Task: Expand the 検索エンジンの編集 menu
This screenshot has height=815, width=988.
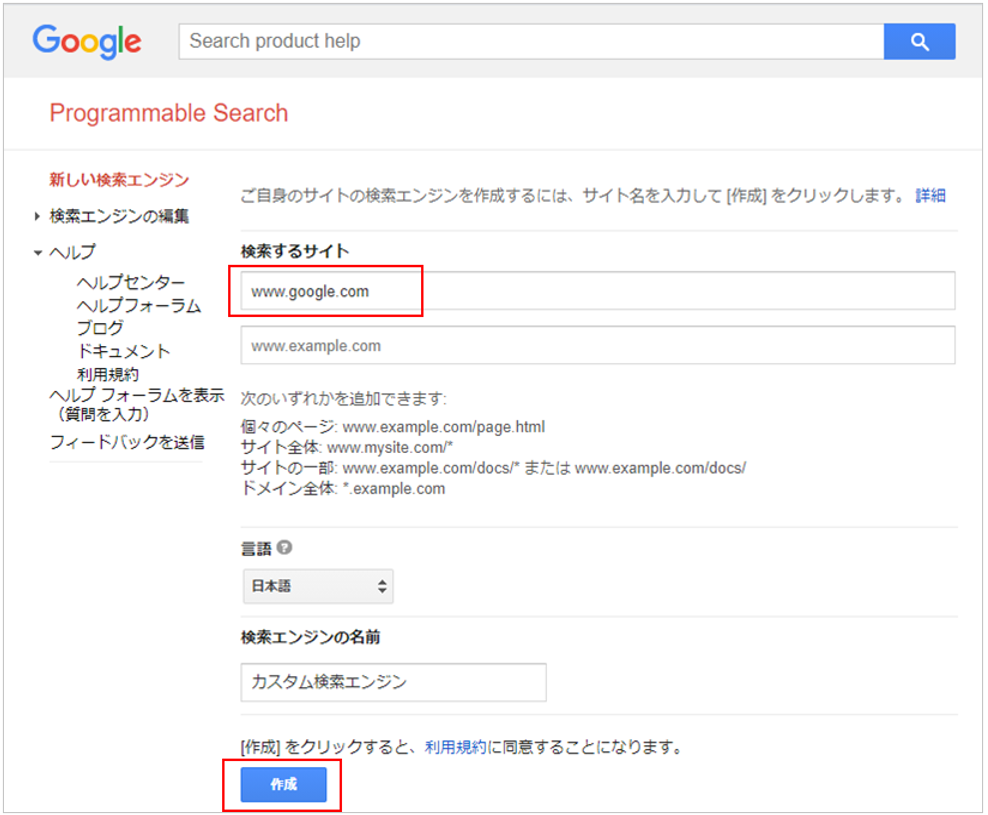Action: click(118, 216)
